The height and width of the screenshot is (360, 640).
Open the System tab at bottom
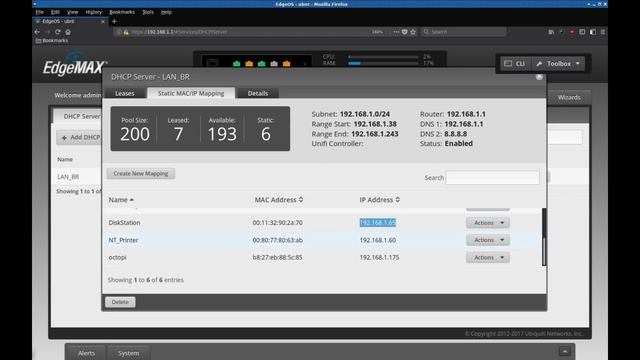click(129, 353)
